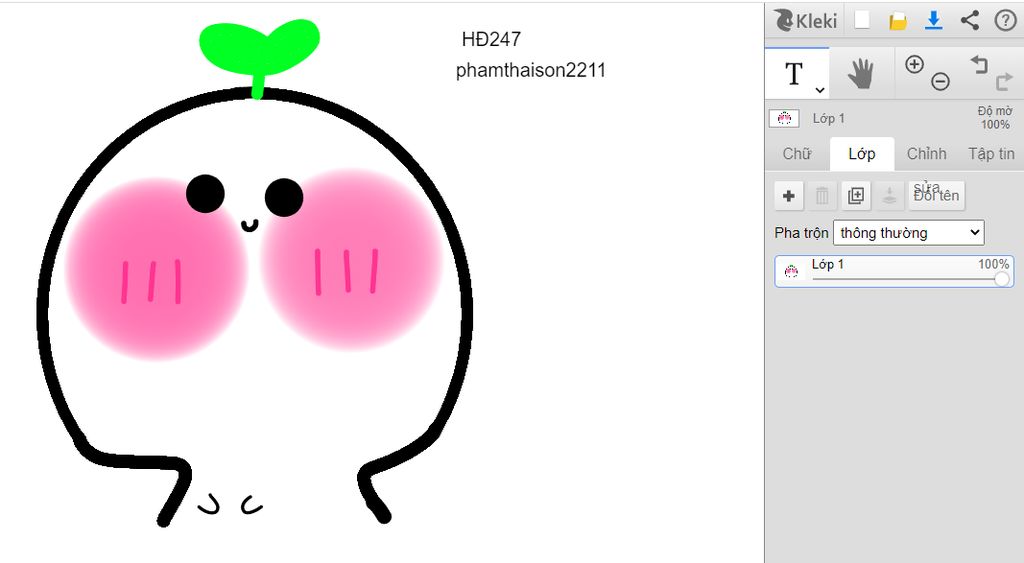The height and width of the screenshot is (563, 1024).
Task: Switch to the Chữ tab
Action: pyautogui.click(x=797, y=154)
